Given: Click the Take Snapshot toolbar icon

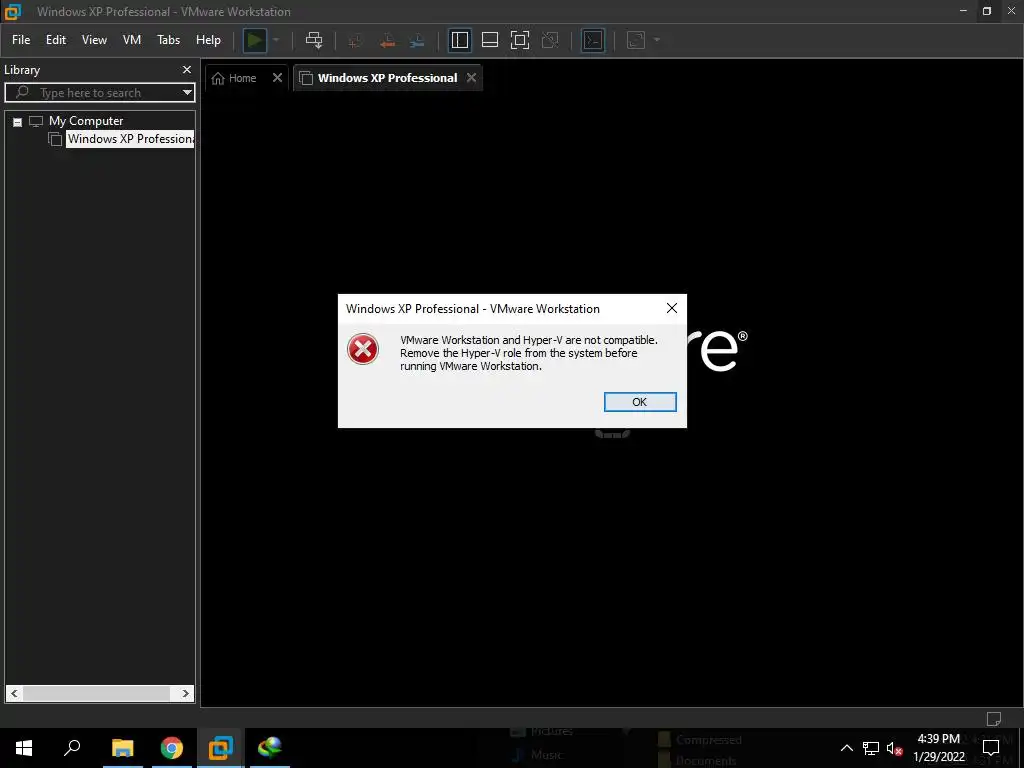Looking at the screenshot, I should point(356,40).
